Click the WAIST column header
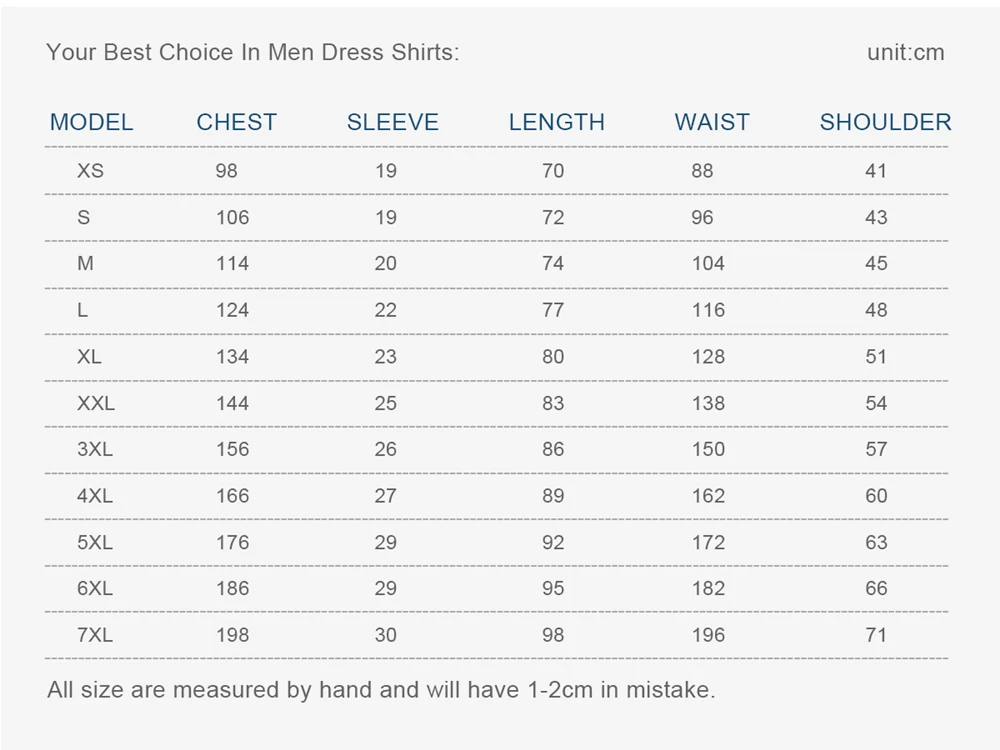 coord(711,122)
